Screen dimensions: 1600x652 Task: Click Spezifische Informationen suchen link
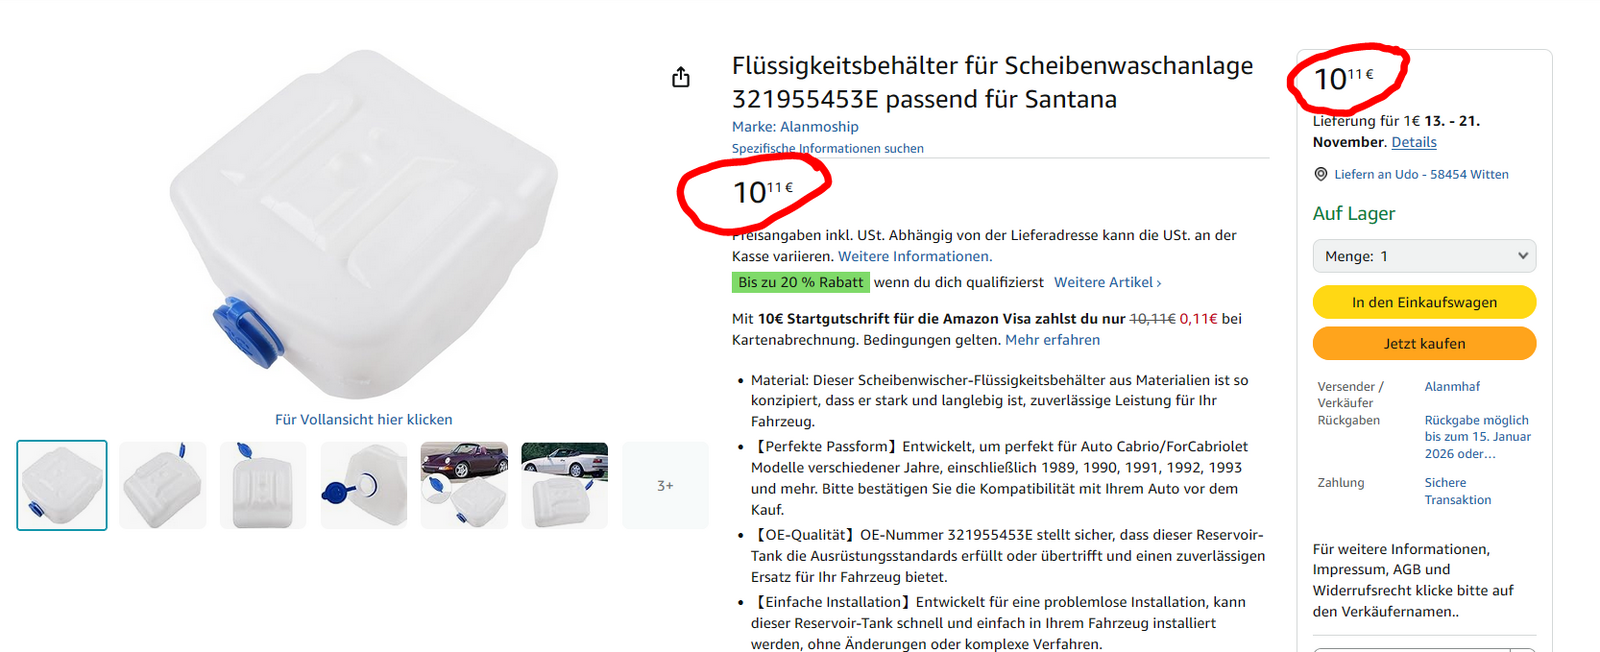coord(828,148)
